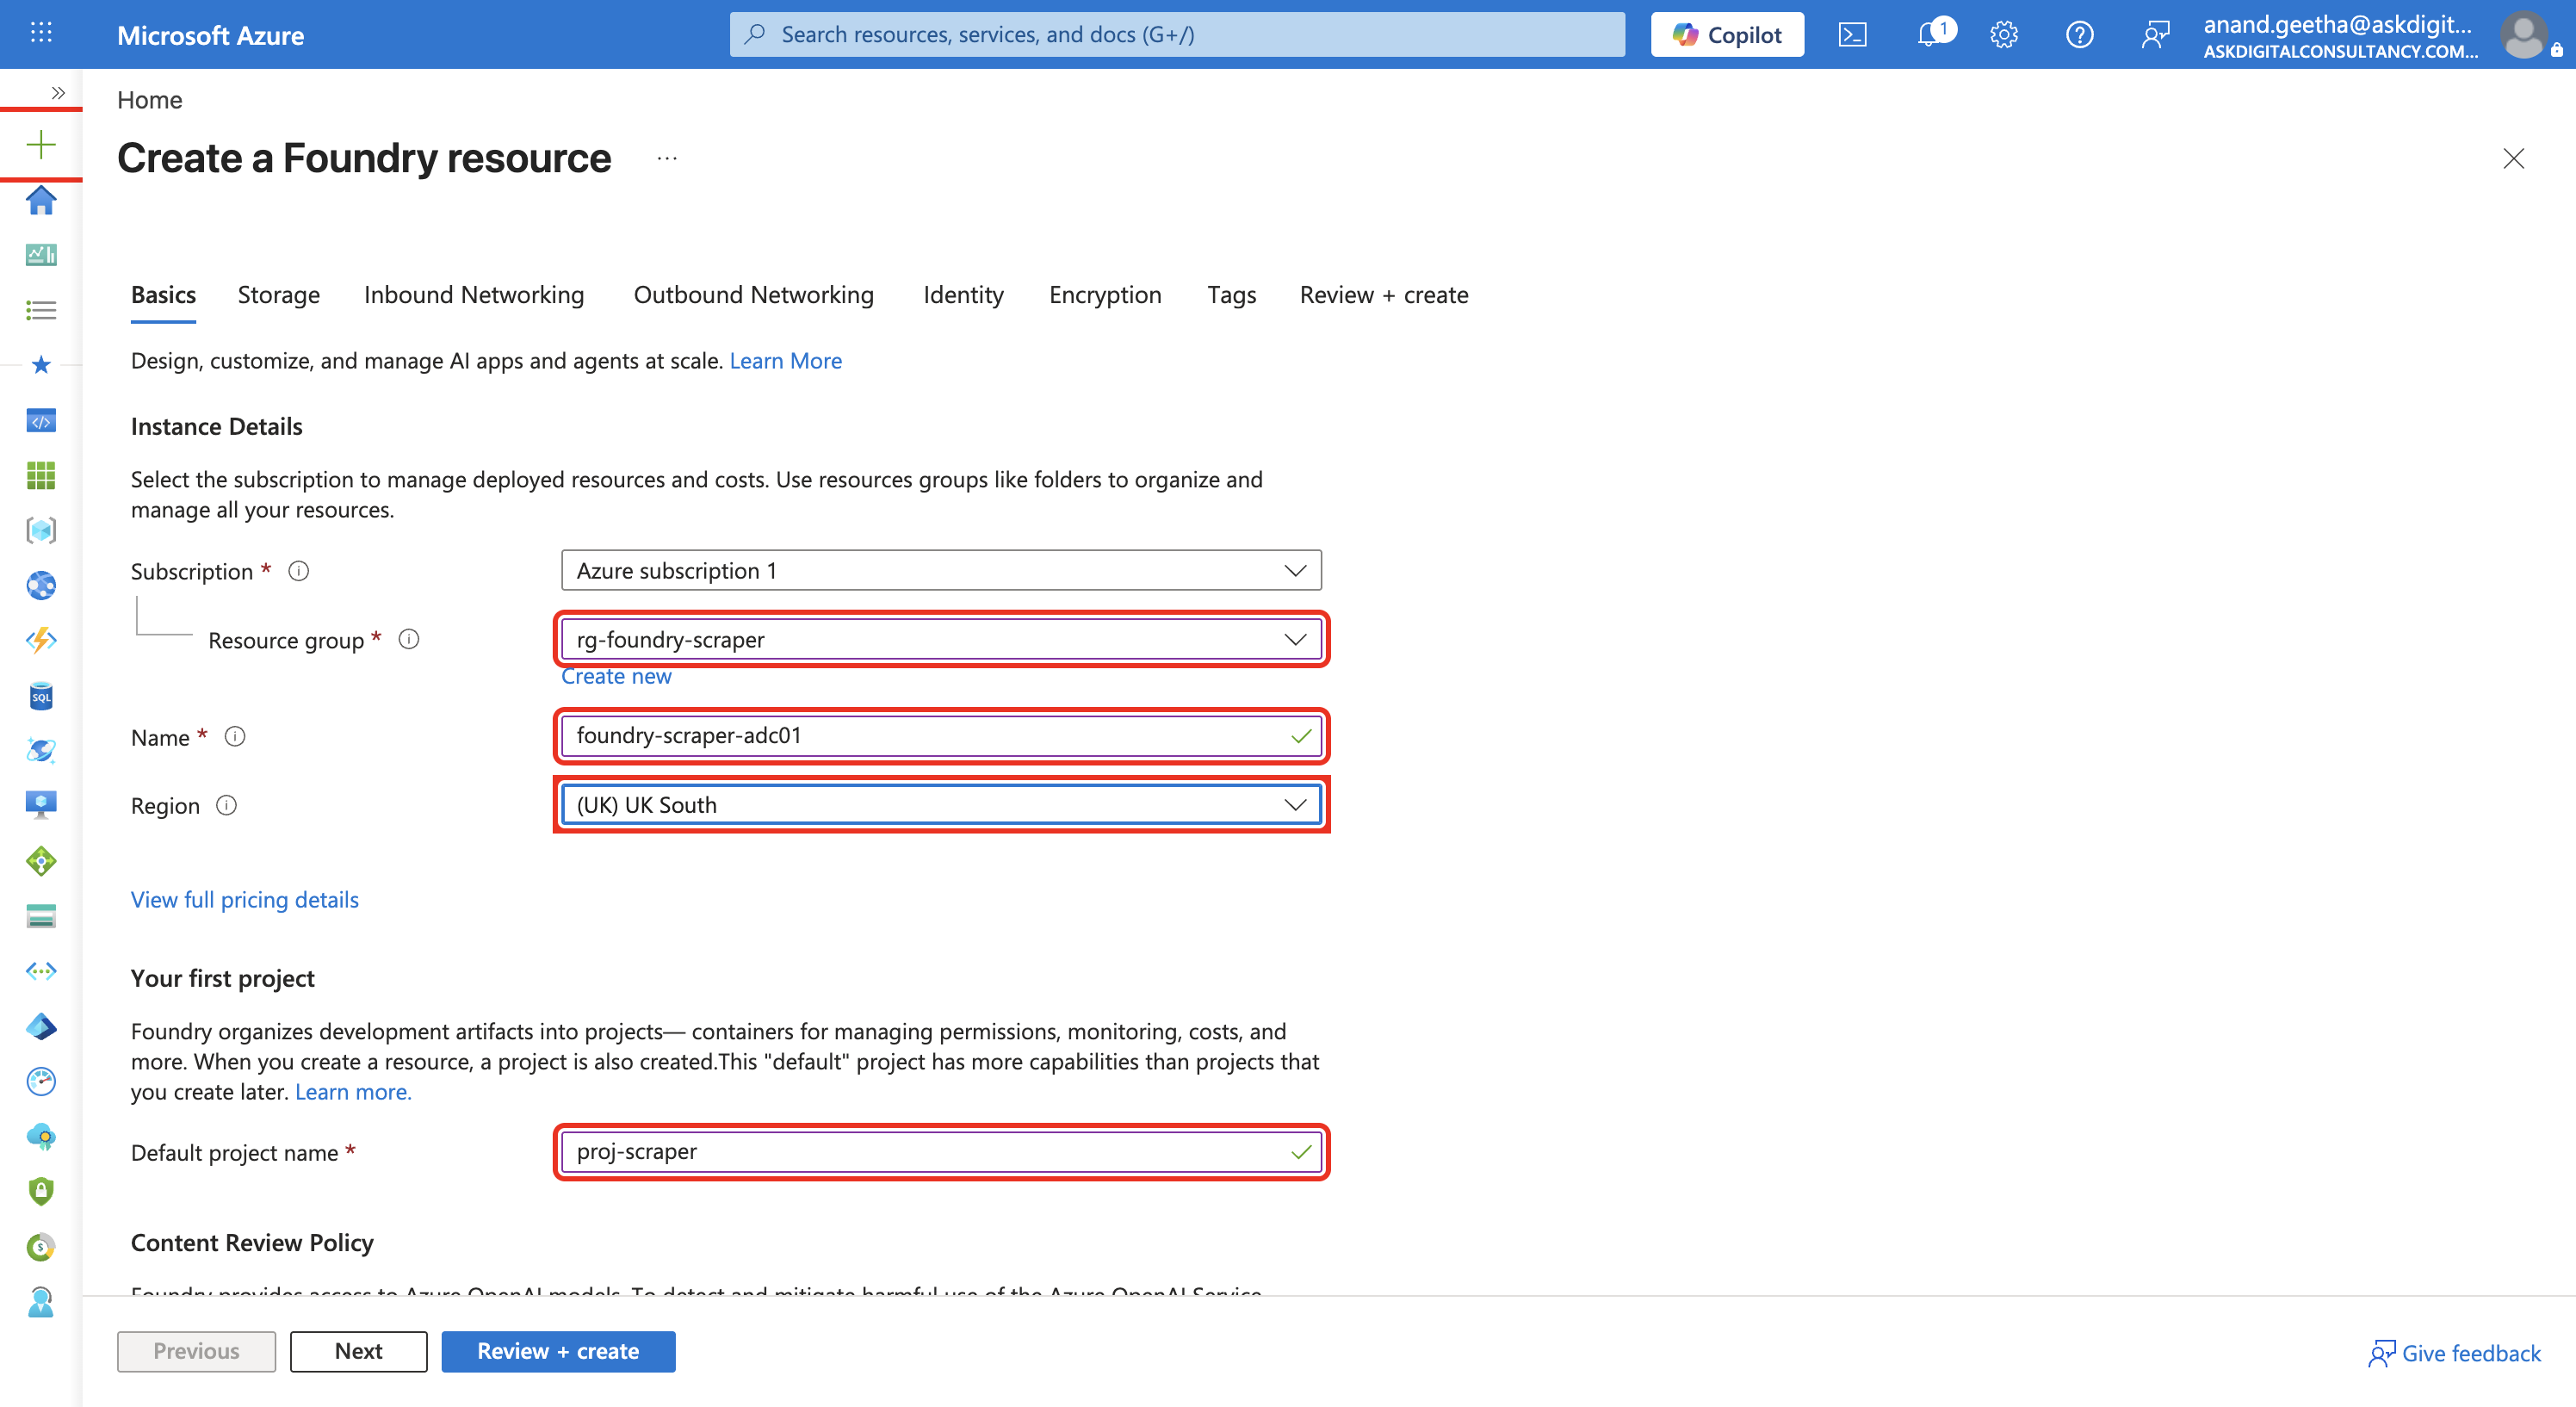The height and width of the screenshot is (1407, 2576).
Task: Open All resources green grid icon
Action: pyautogui.click(x=41, y=476)
